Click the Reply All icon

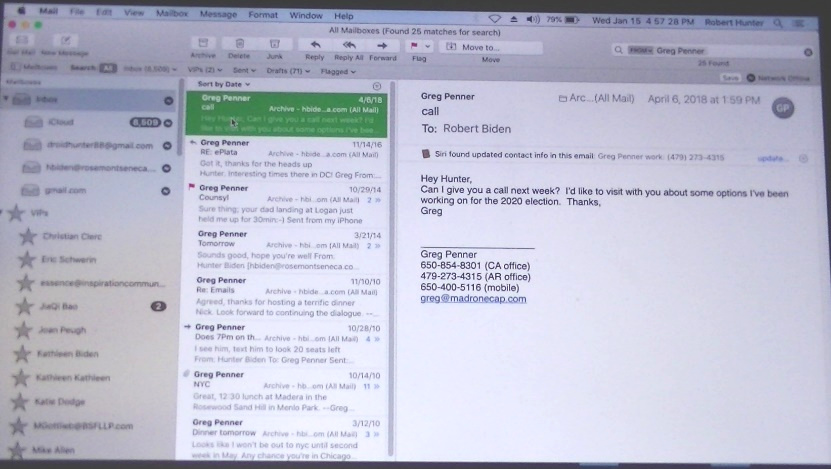(x=349, y=45)
